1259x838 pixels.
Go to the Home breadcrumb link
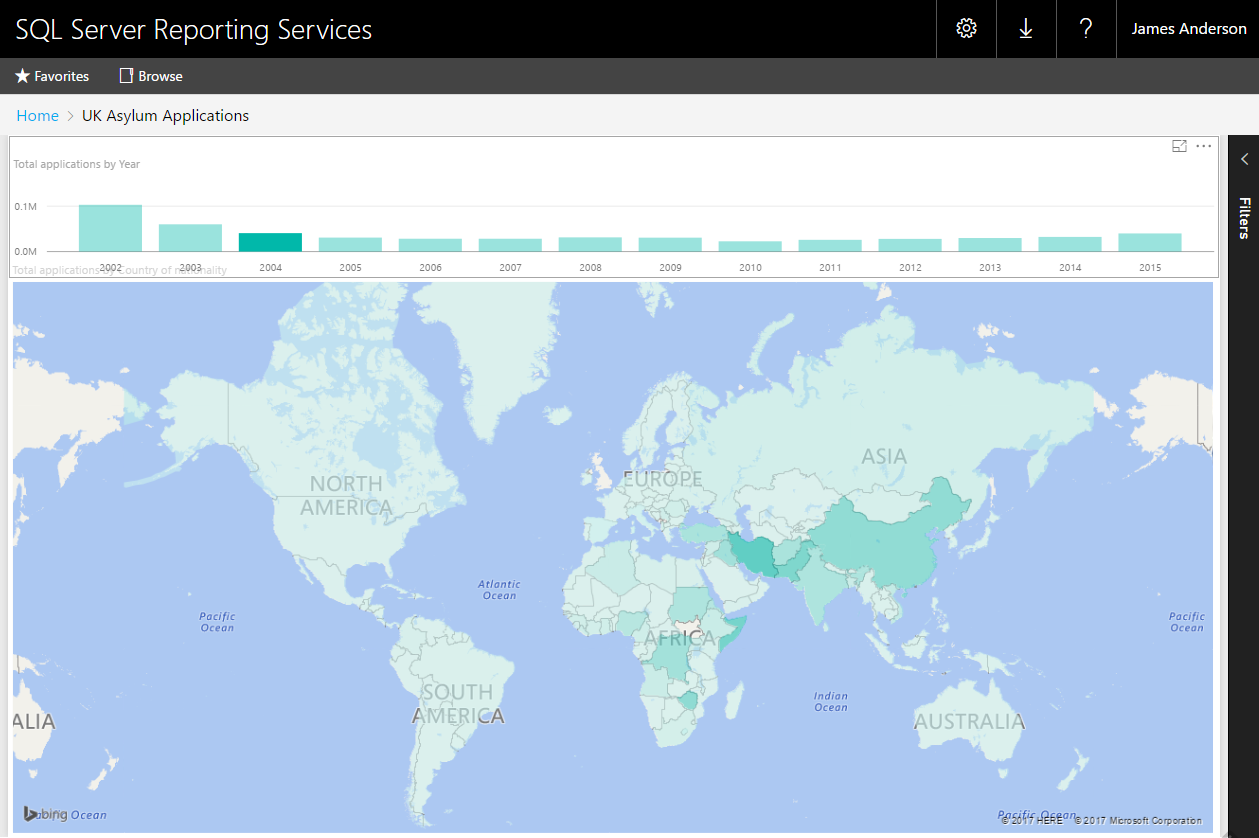(x=37, y=116)
